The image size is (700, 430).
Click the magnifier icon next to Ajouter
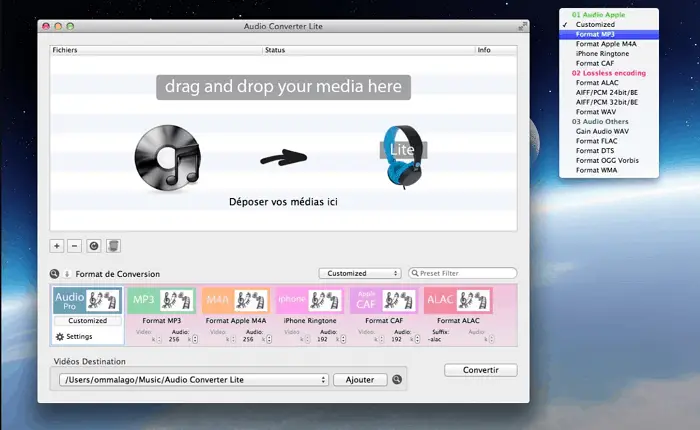click(397, 380)
